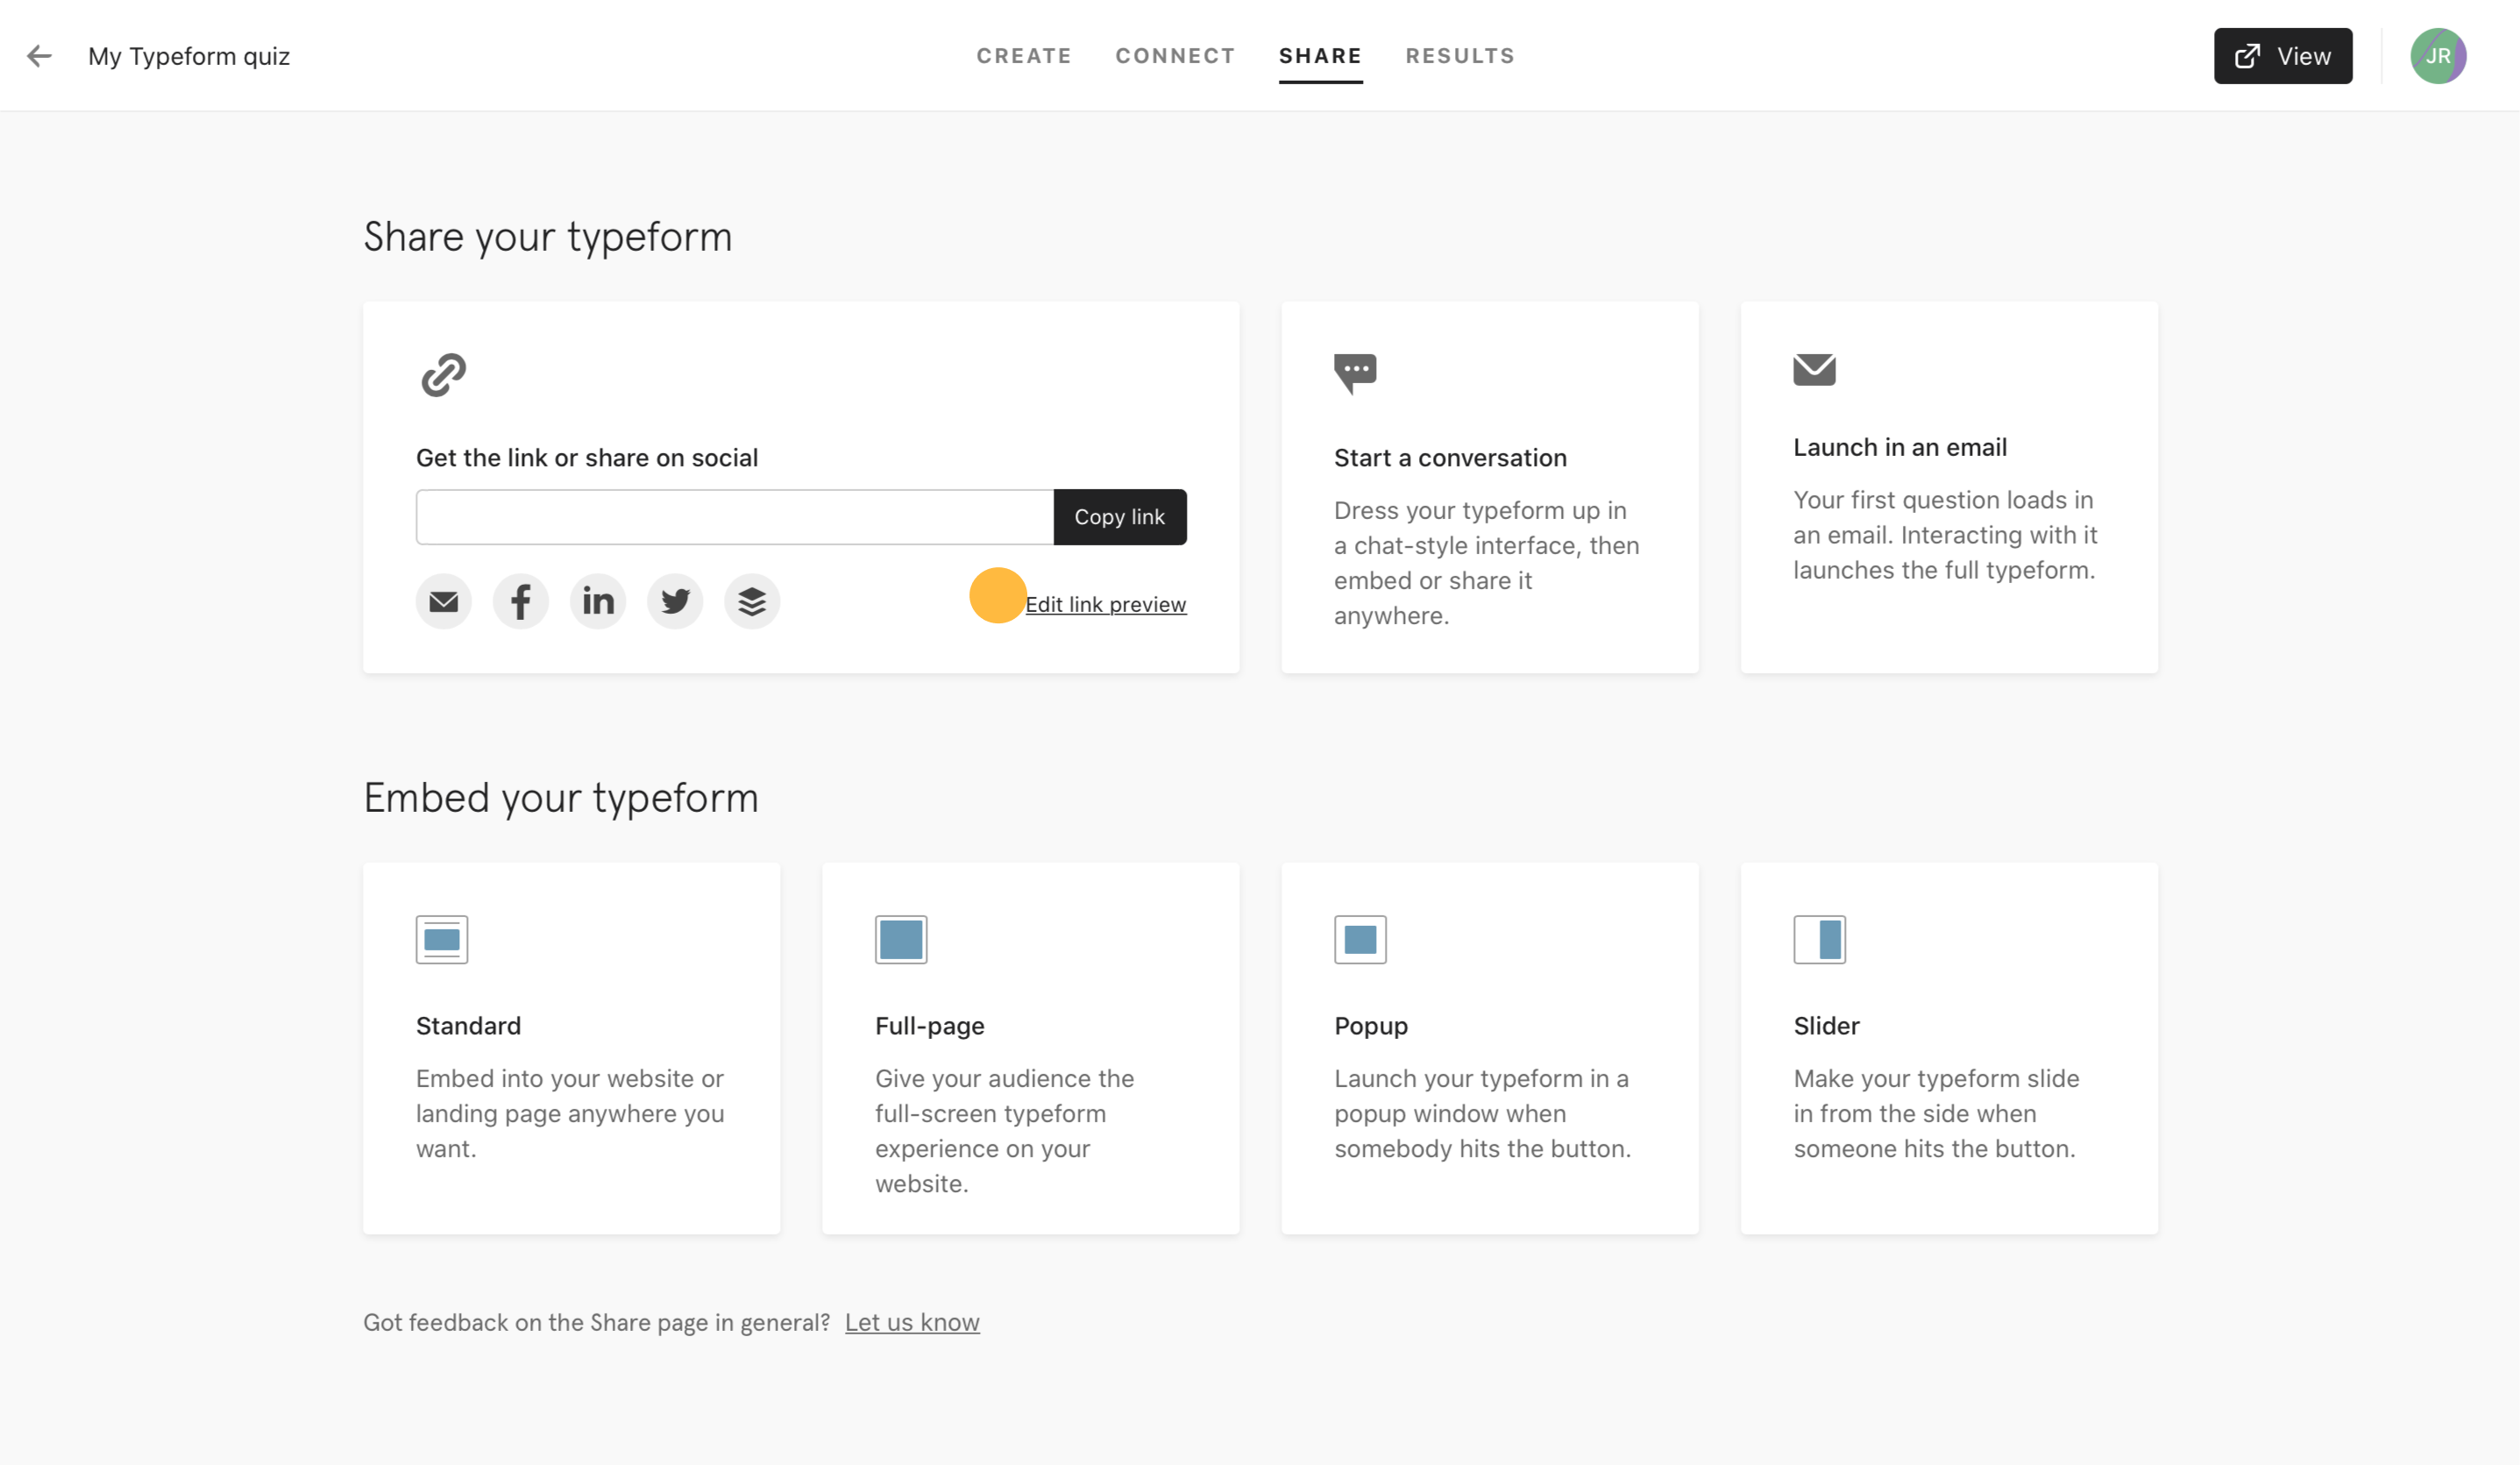Click into the share link field

[734, 517]
